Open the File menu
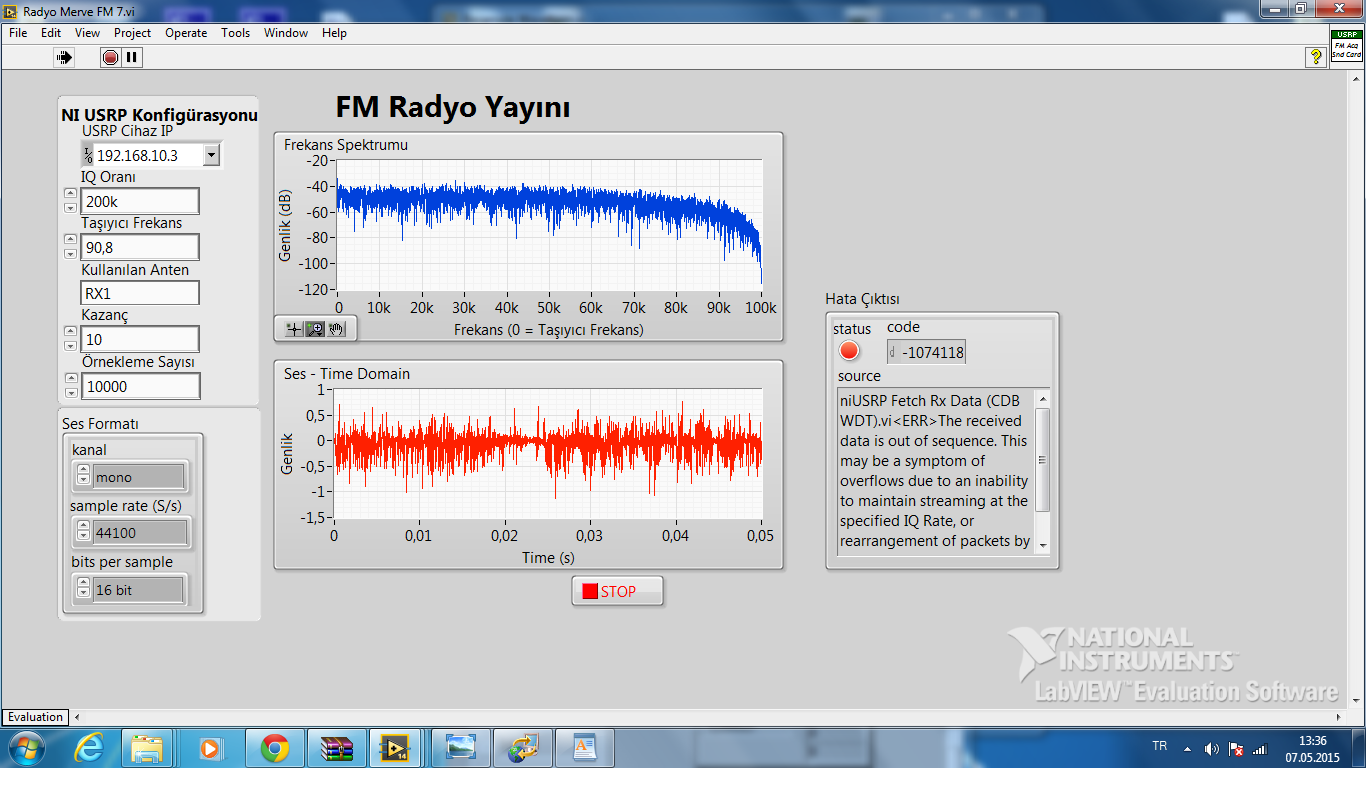Image resolution: width=1366 pixels, height=798 pixels. 18,33
